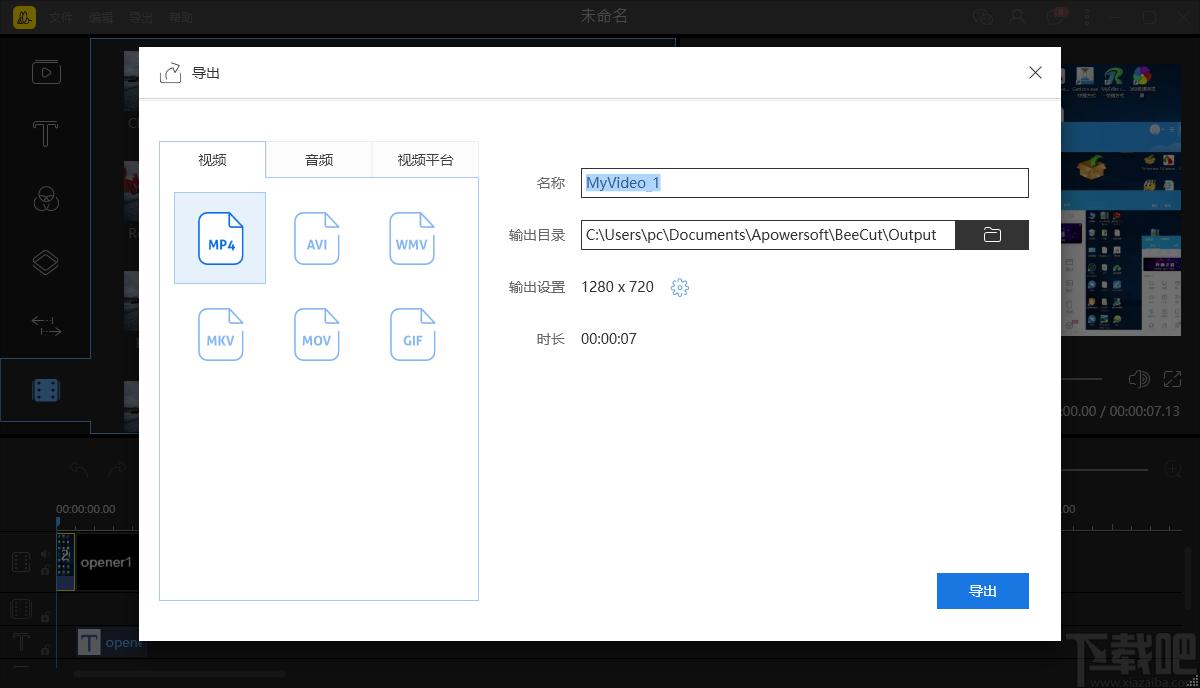This screenshot has height=688, width=1200.
Task: Select the GIF format icon
Action: click(x=412, y=334)
